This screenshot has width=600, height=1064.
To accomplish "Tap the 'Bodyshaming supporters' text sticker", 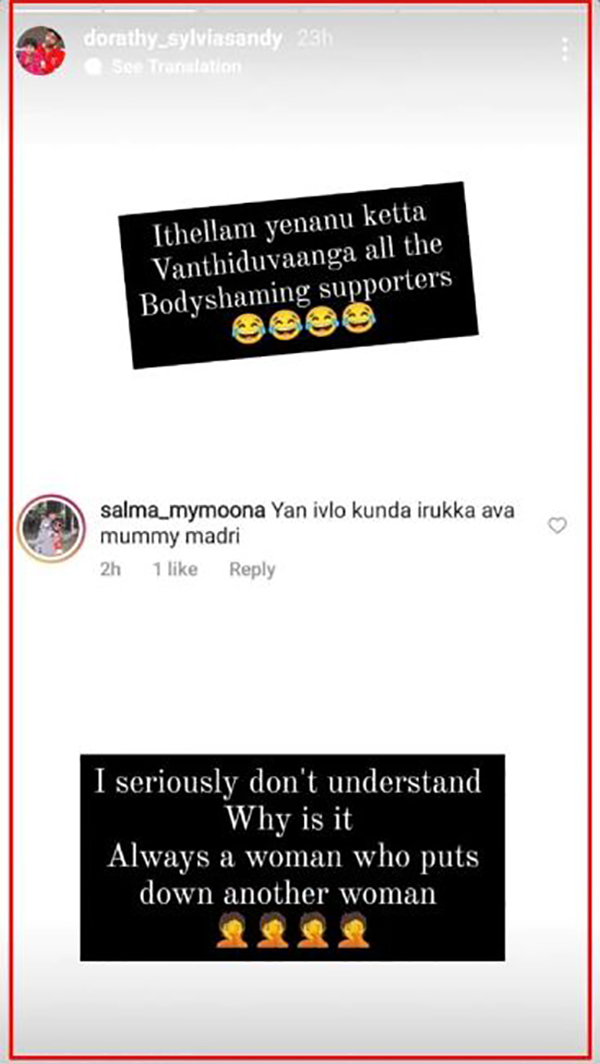I will [x=299, y=275].
